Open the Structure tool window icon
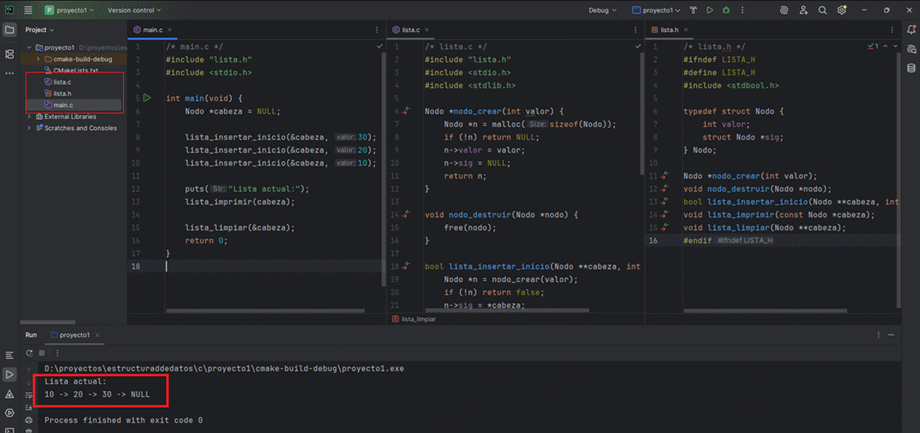Viewport: 920px width, 433px height. pyautogui.click(x=10, y=53)
